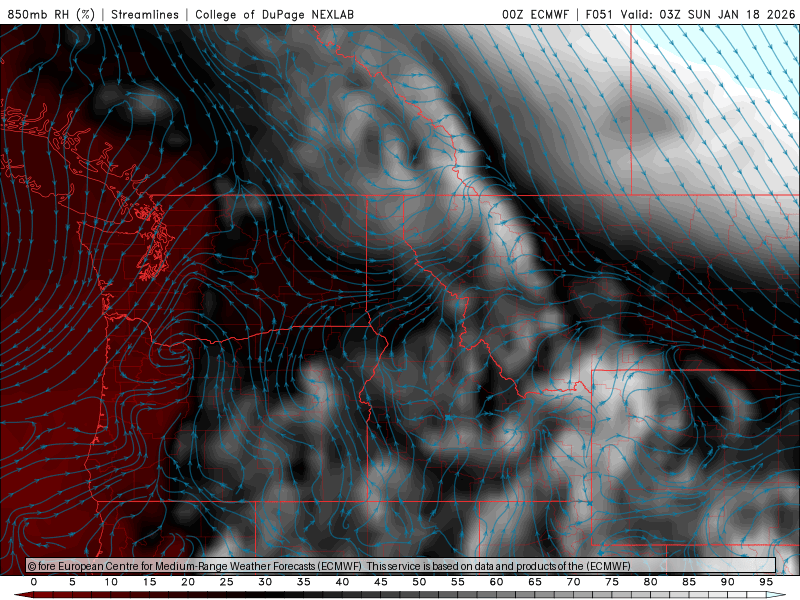The height and width of the screenshot is (600, 800).
Task: Select the "95" legend number
Action: pos(766,582)
